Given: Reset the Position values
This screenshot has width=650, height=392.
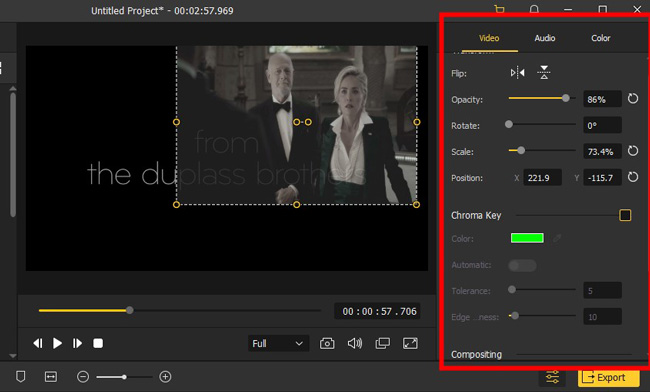Looking at the screenshot, I should point(633,177).
